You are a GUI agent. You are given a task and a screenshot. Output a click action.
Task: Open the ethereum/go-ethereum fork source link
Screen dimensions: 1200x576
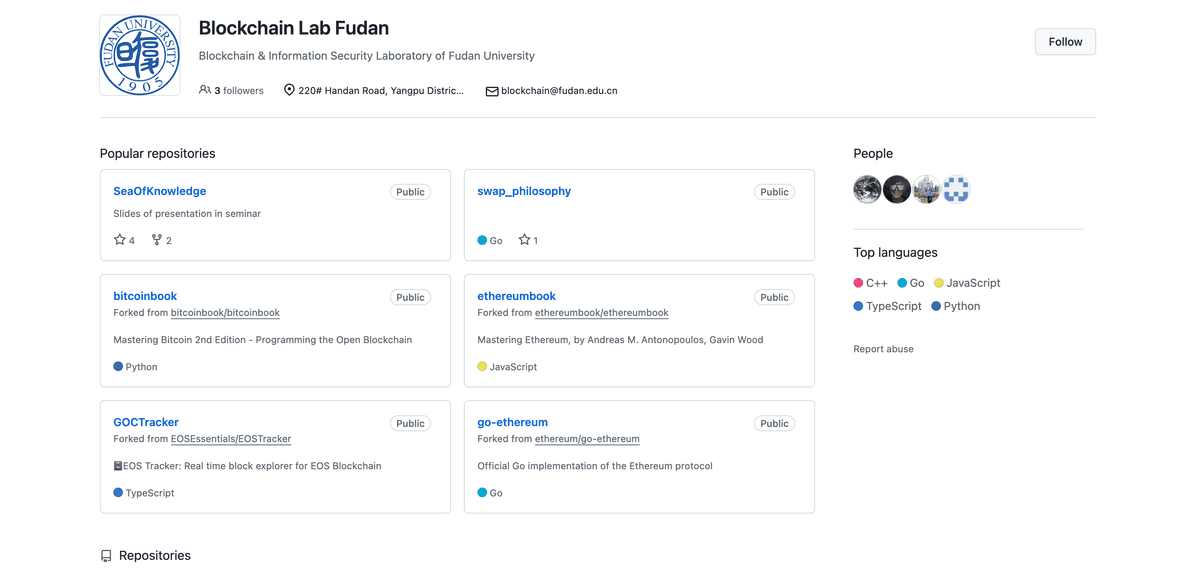pos(587,439)
